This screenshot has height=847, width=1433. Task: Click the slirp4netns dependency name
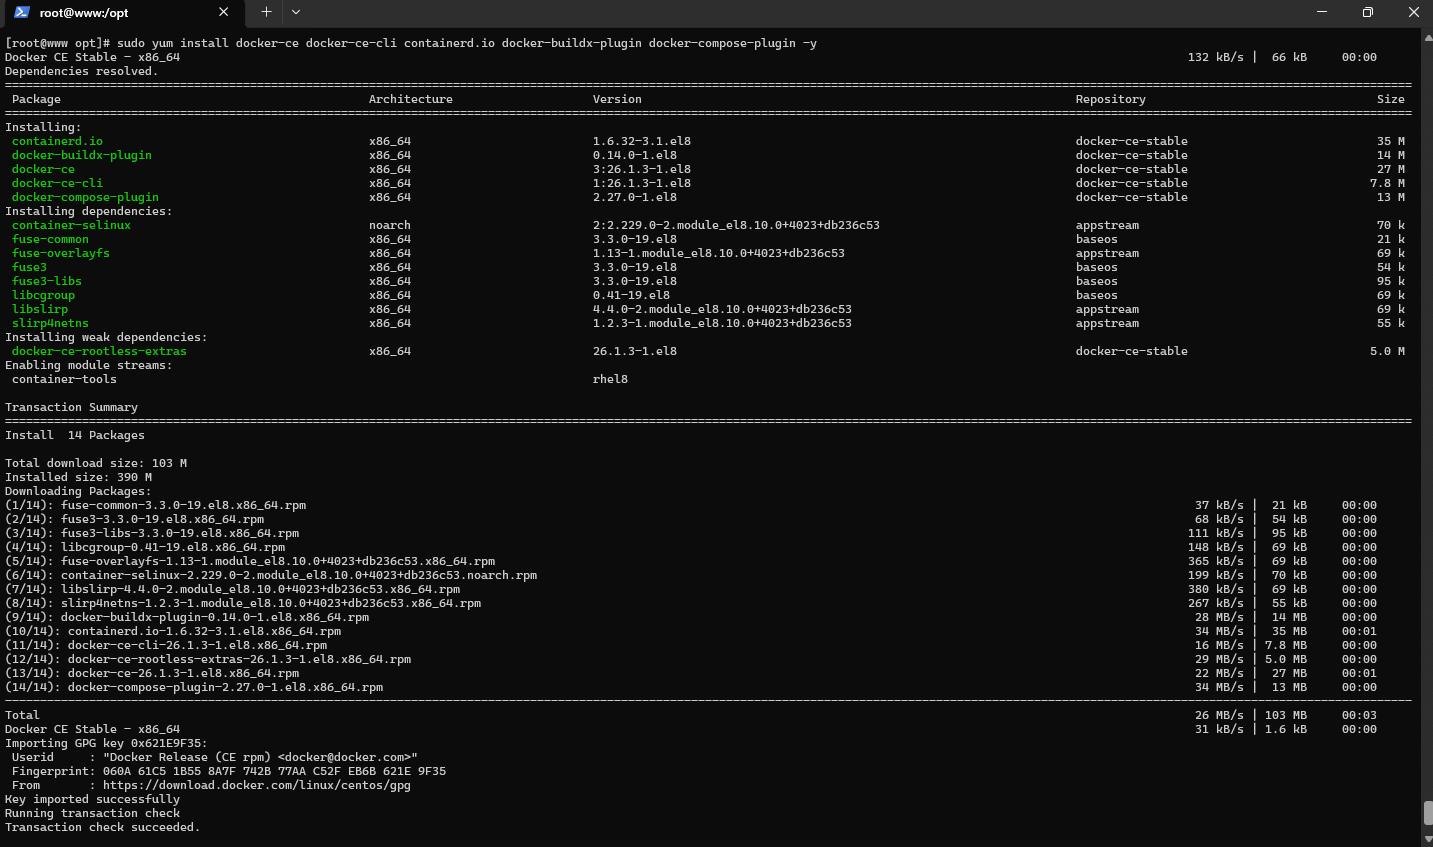pos(50,323)
